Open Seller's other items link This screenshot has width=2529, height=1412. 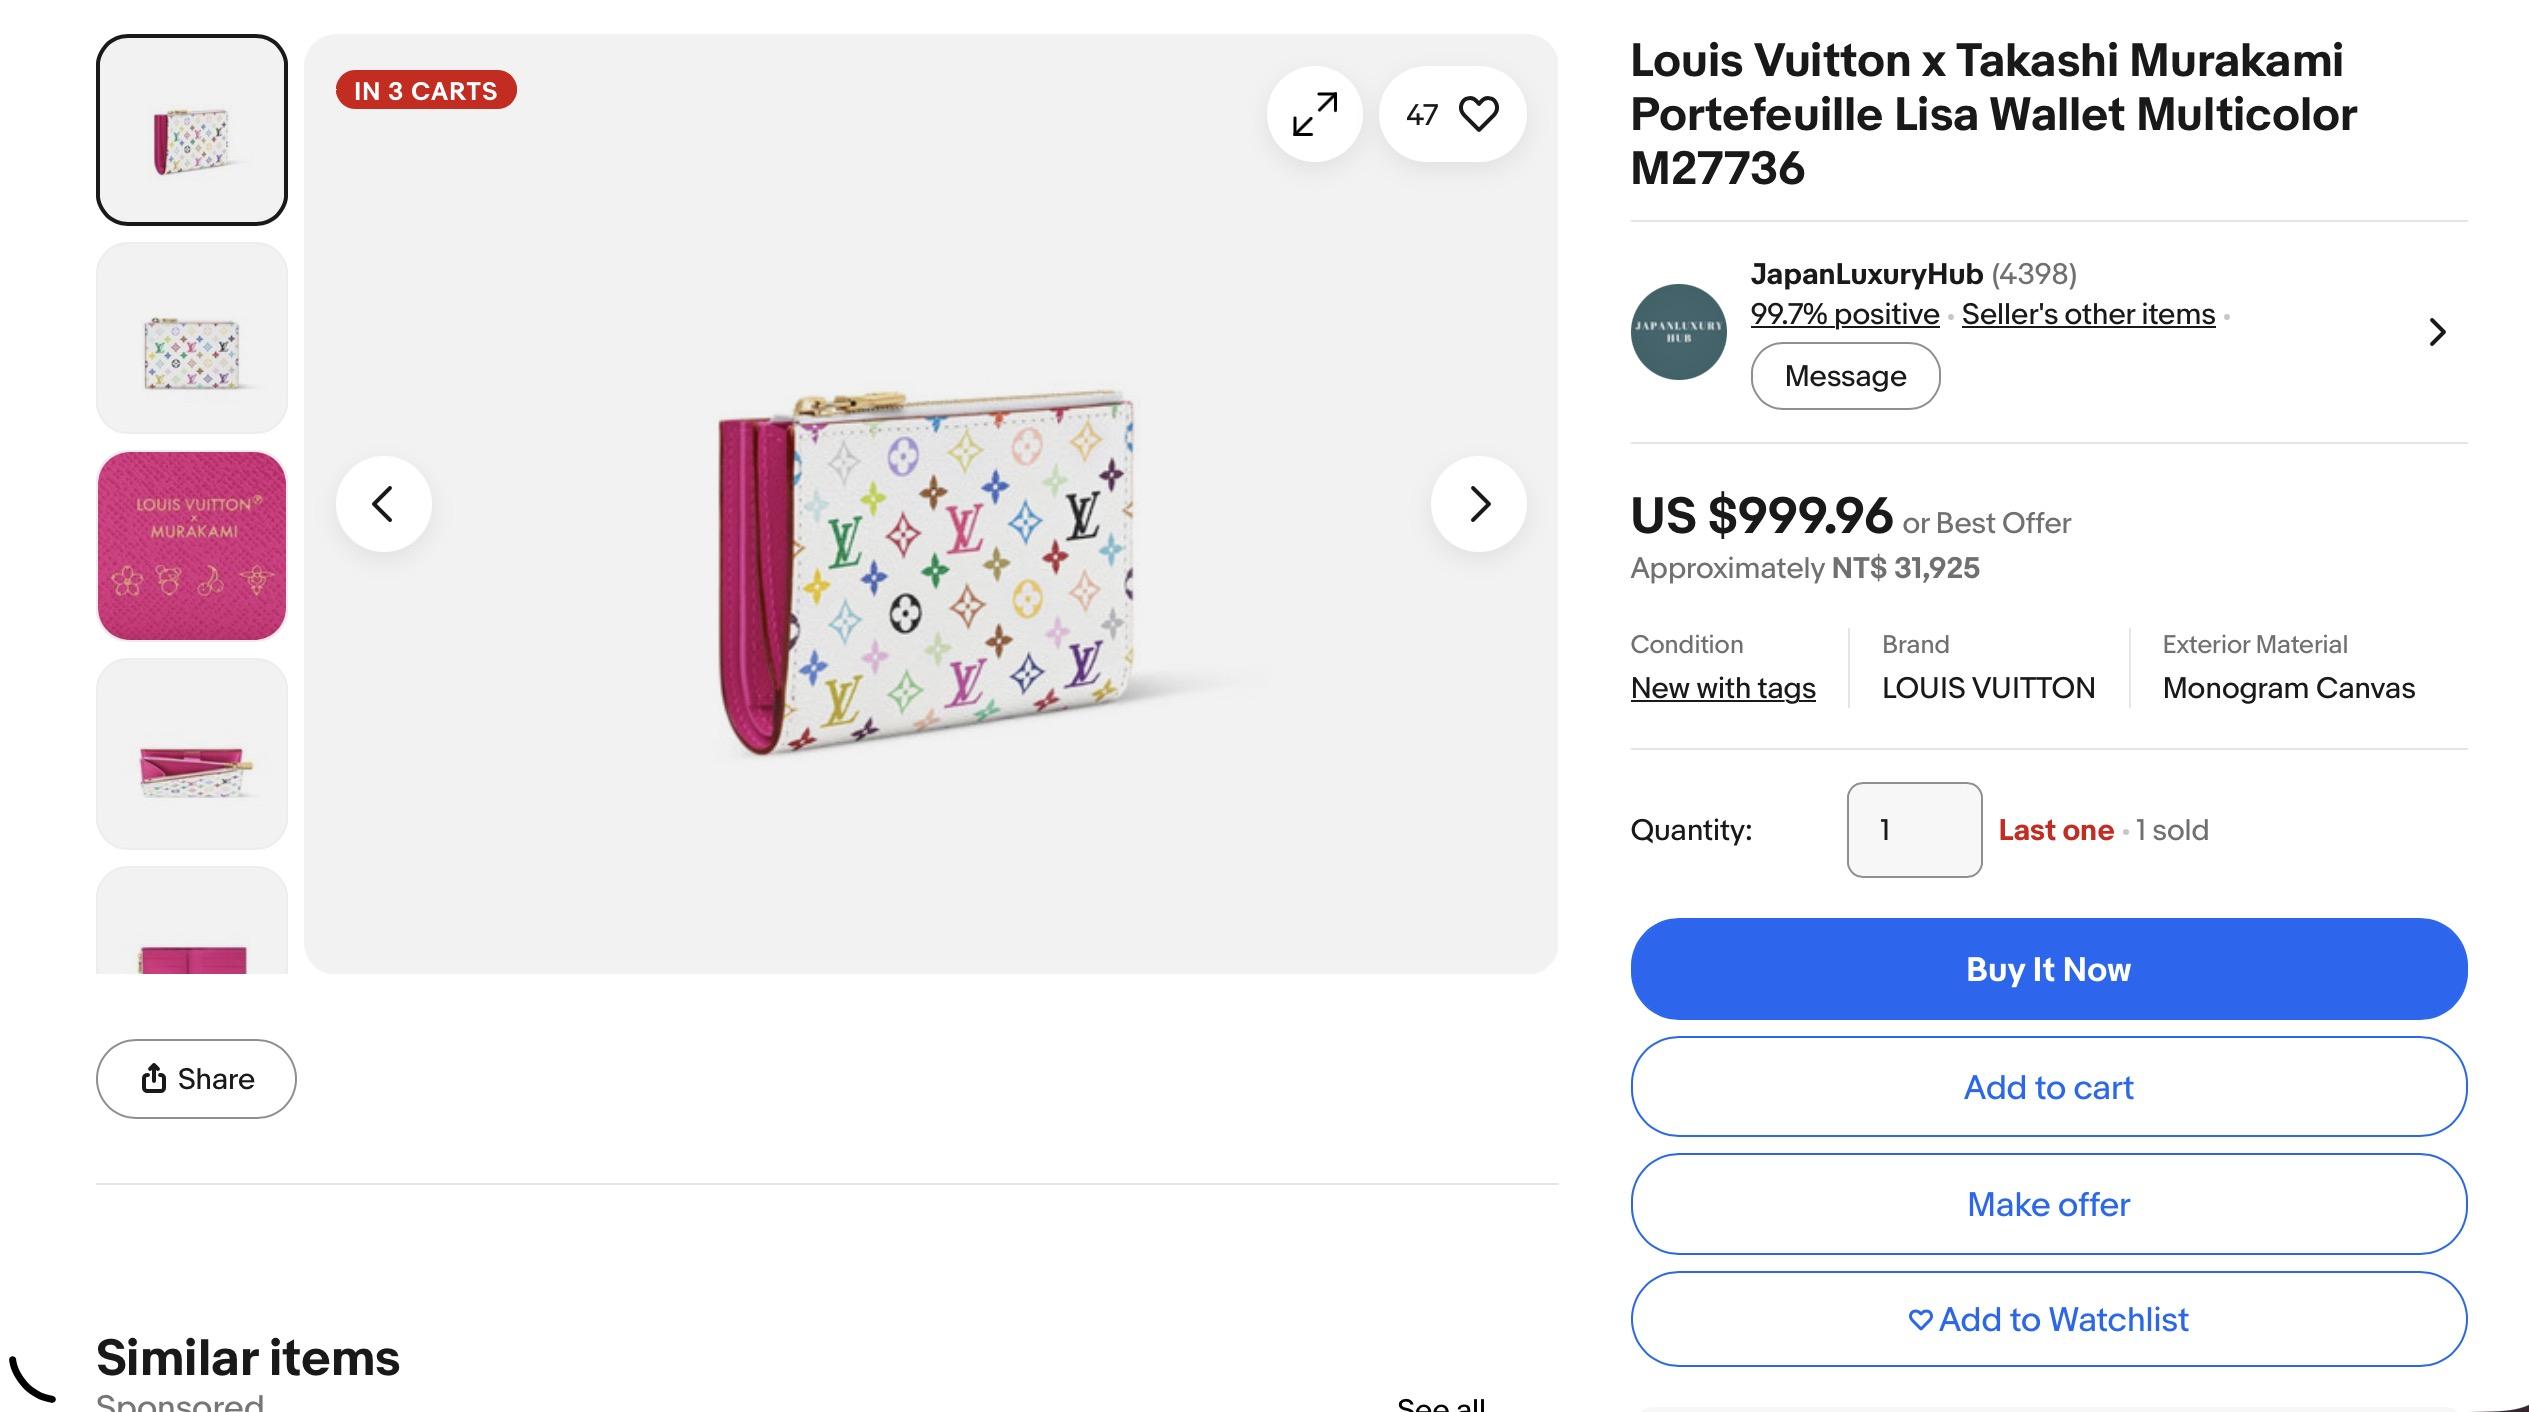click(2088, 314)
